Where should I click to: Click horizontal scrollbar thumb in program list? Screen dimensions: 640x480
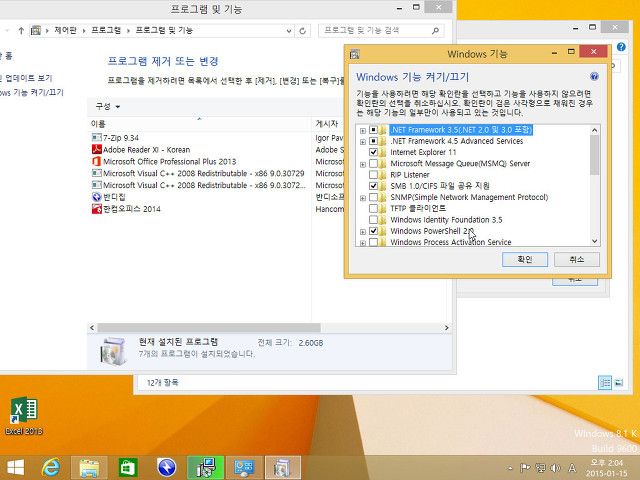point(209,328)
